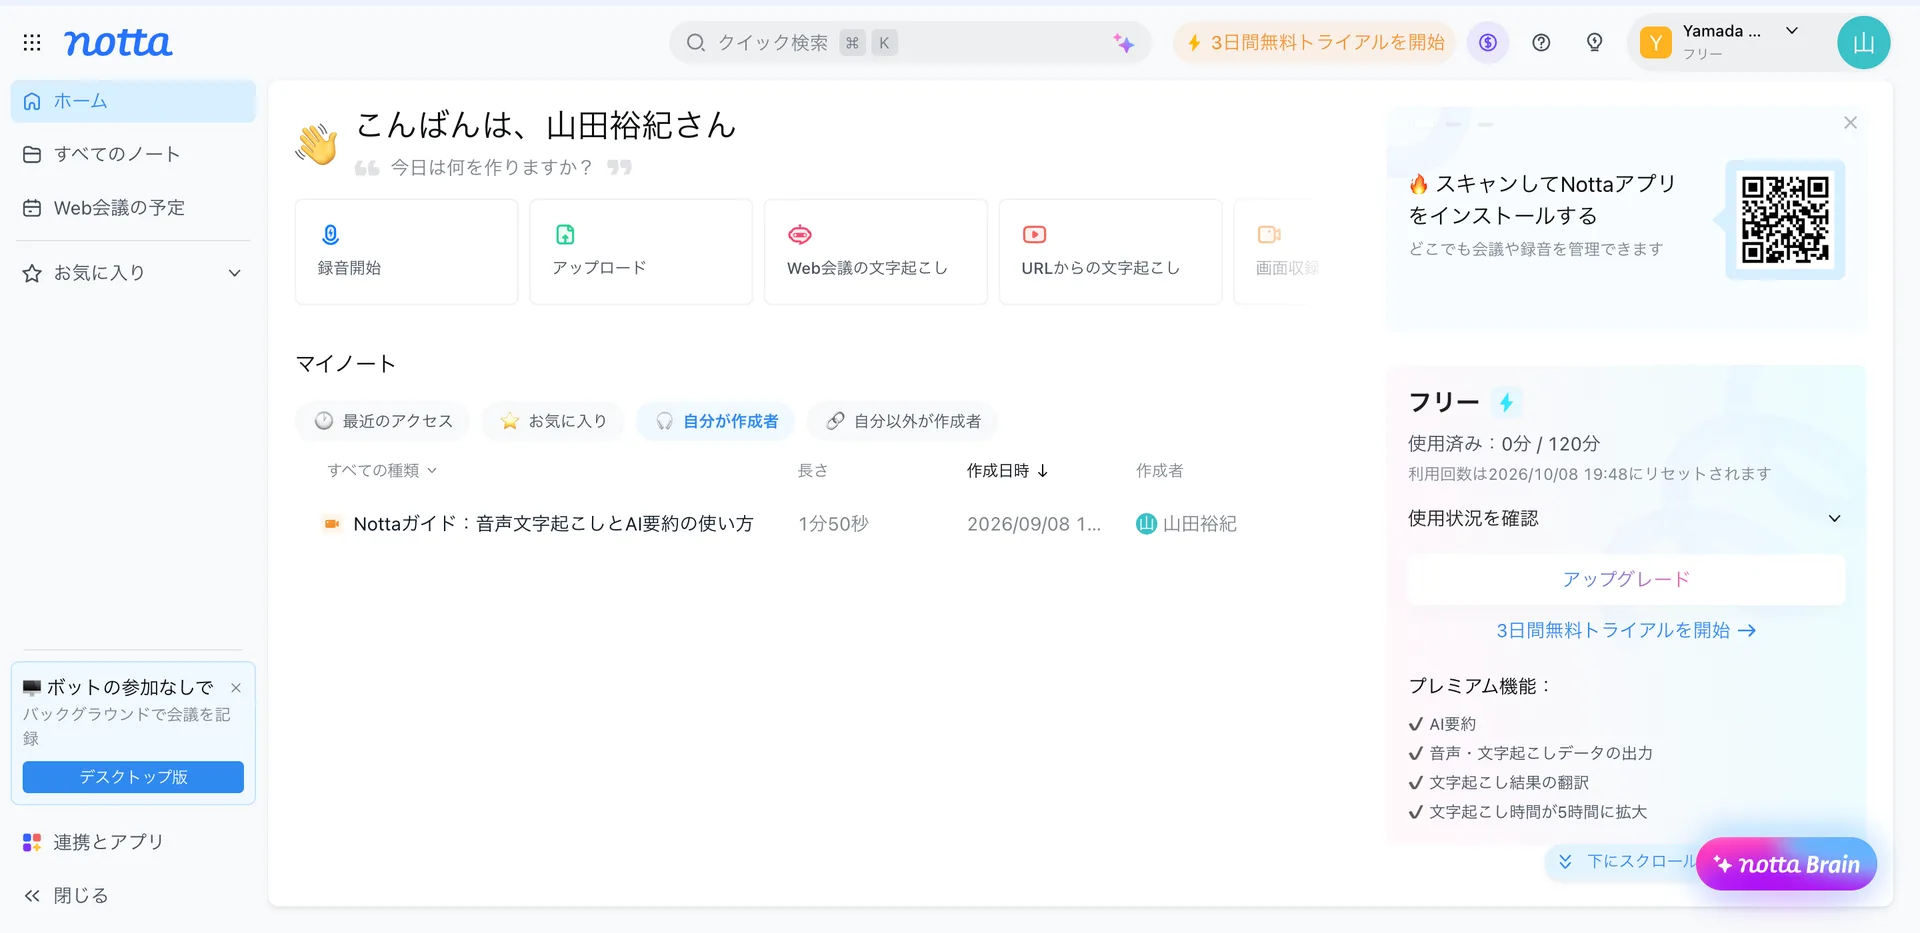Close the Notta app install banner

click(x=1850, y=123)
